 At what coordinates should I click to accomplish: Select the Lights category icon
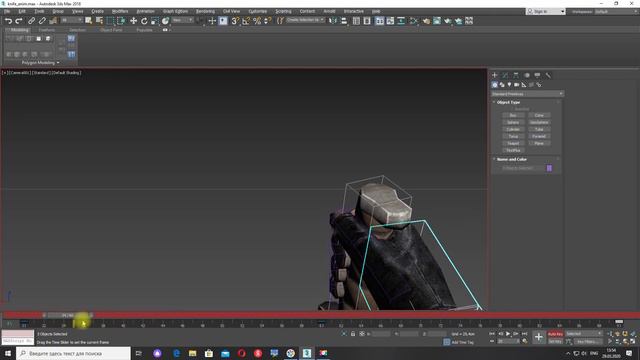pos(509,84)
